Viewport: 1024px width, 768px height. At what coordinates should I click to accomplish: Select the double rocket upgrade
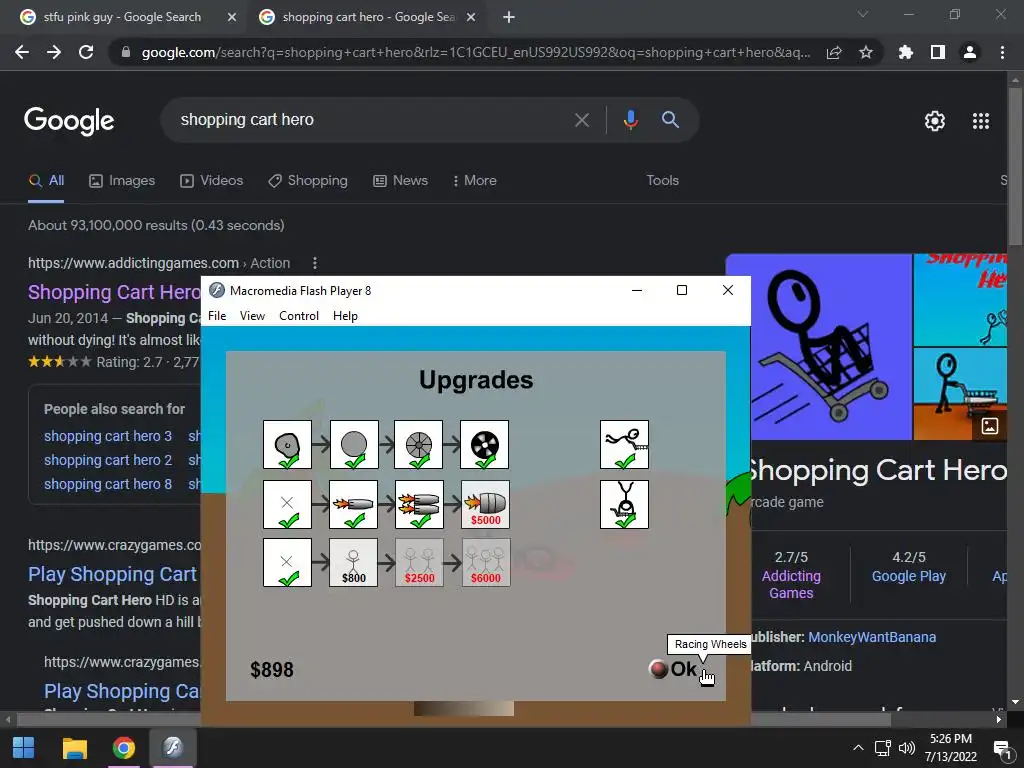(419, 504)
